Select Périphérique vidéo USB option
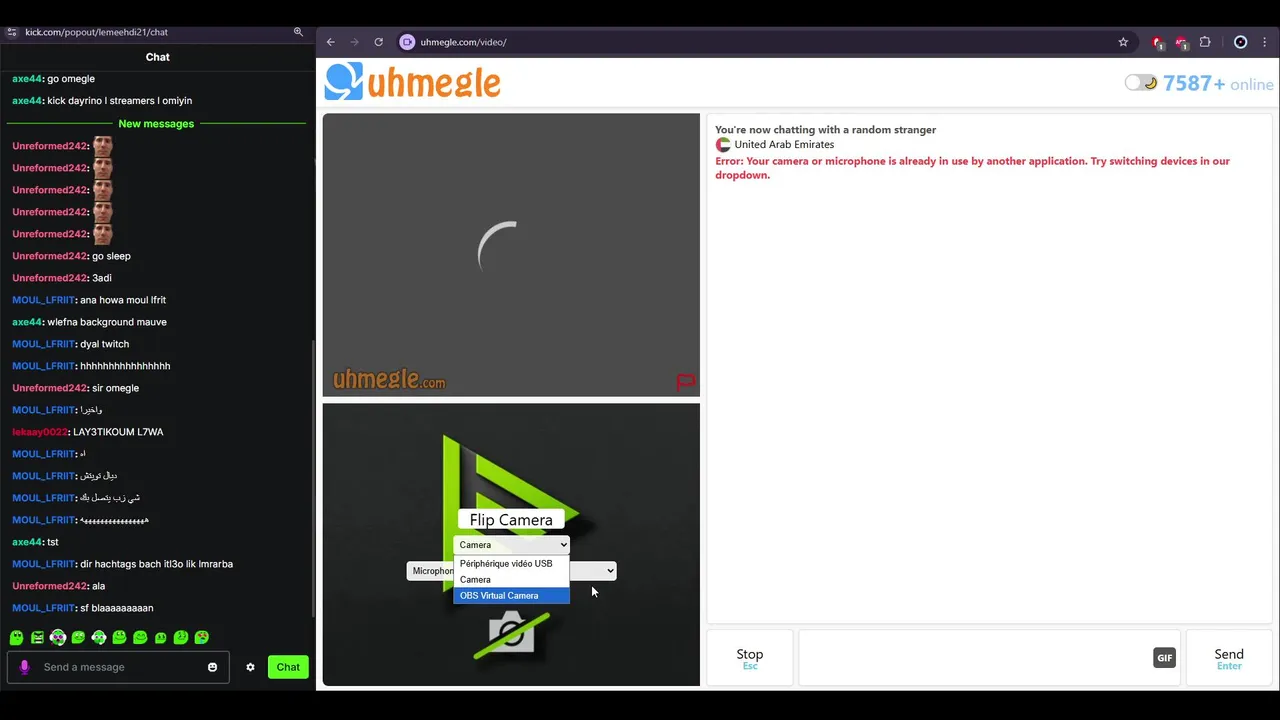The image size is (1280, 720). tap(511, 564)
